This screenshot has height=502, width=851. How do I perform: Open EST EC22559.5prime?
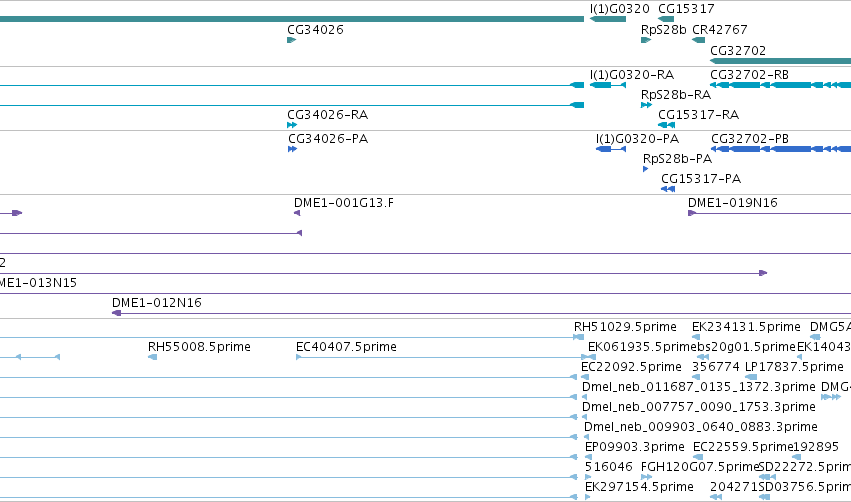click(743, 447)
